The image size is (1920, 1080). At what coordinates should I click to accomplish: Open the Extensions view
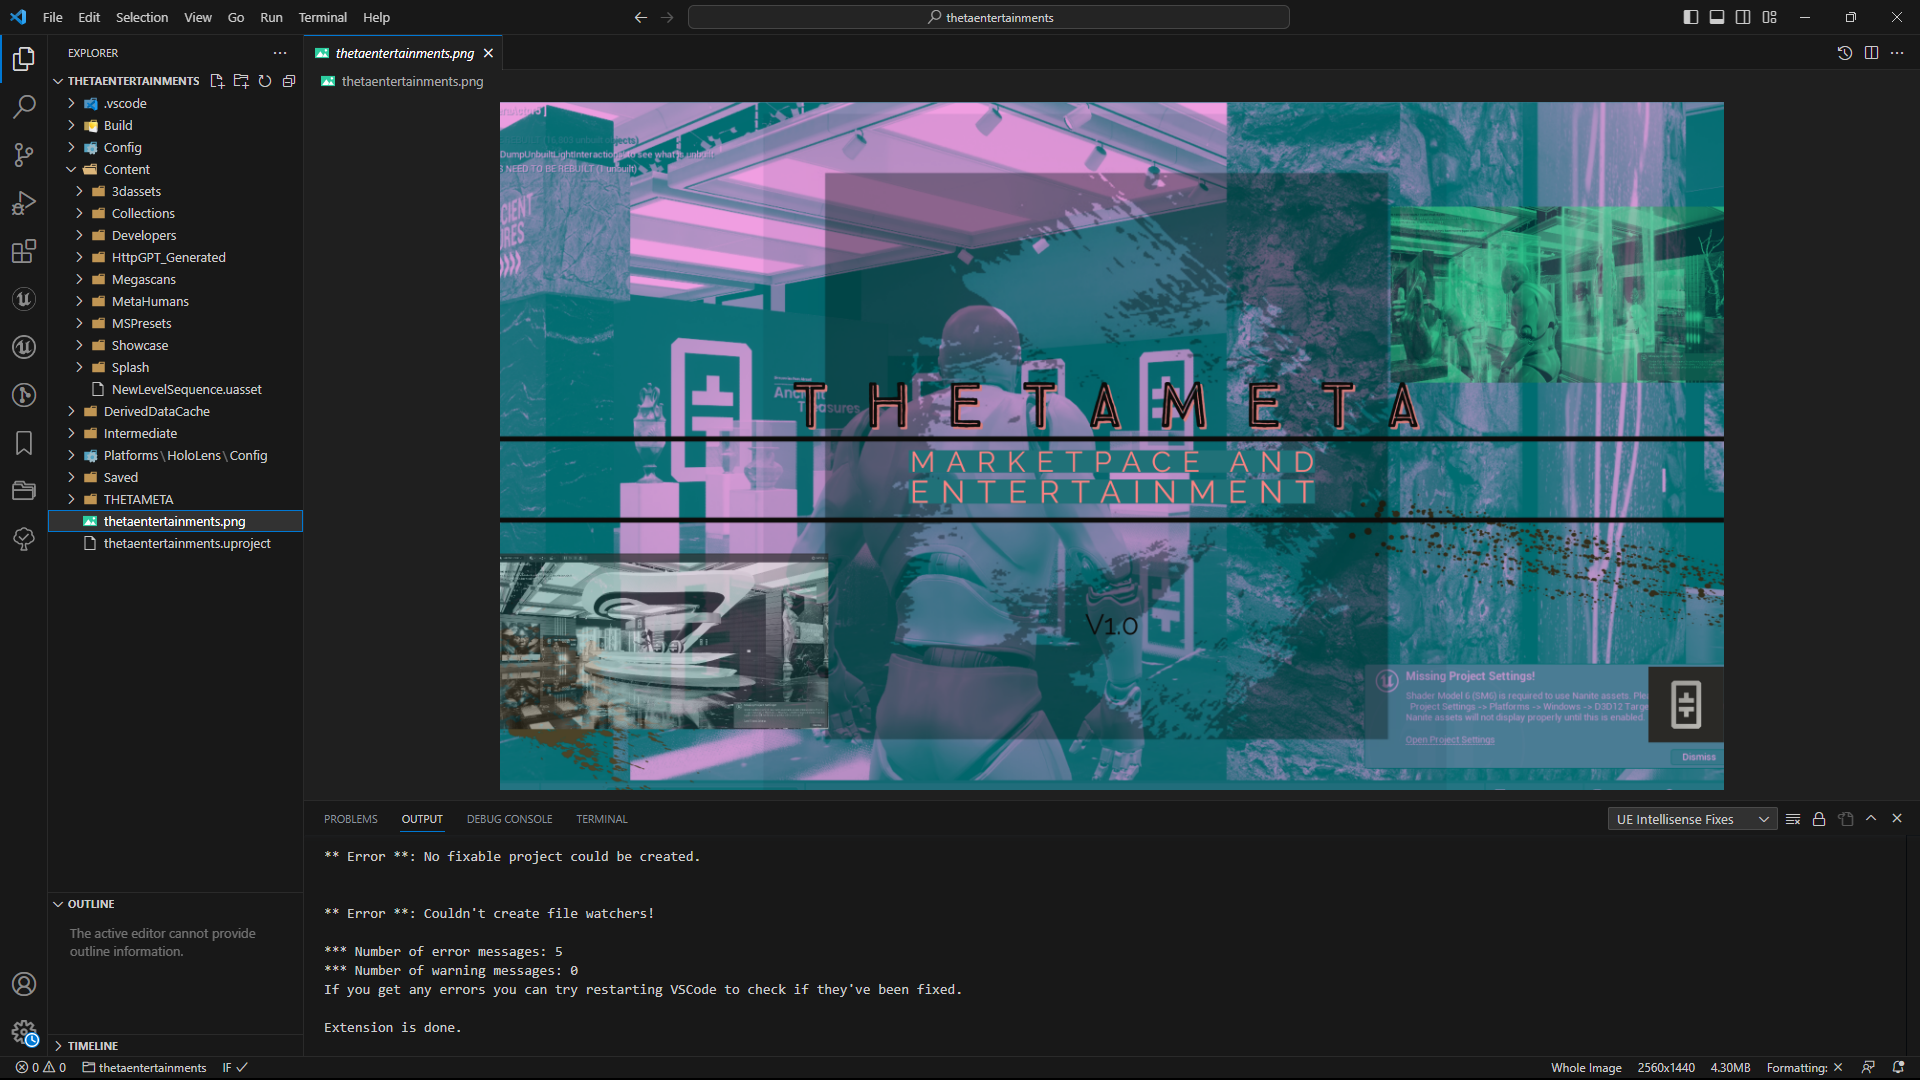click(24, 251)
